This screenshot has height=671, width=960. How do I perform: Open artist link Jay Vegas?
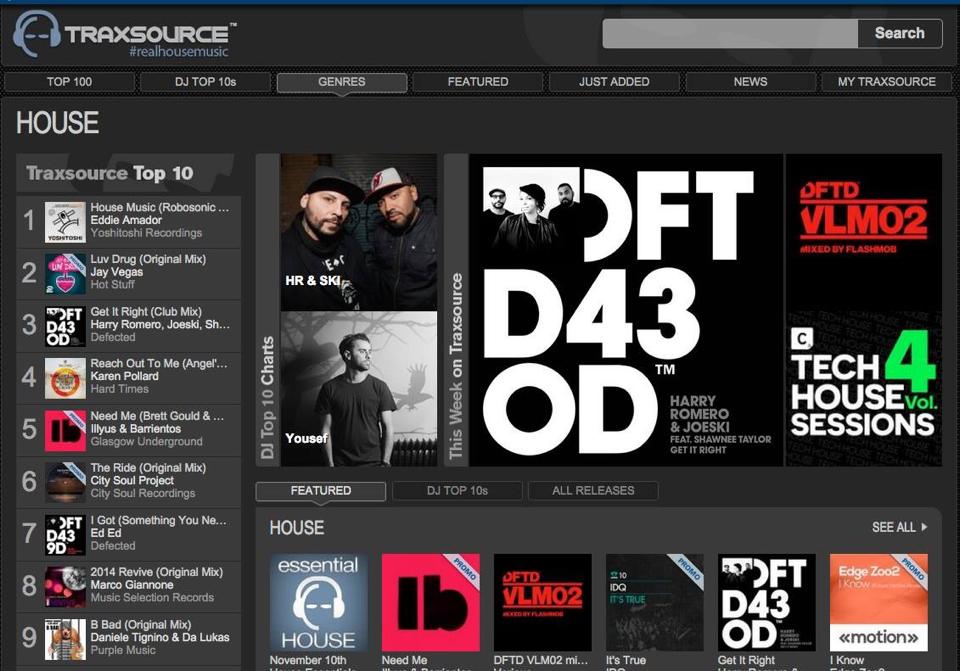[x=116, y=272]
